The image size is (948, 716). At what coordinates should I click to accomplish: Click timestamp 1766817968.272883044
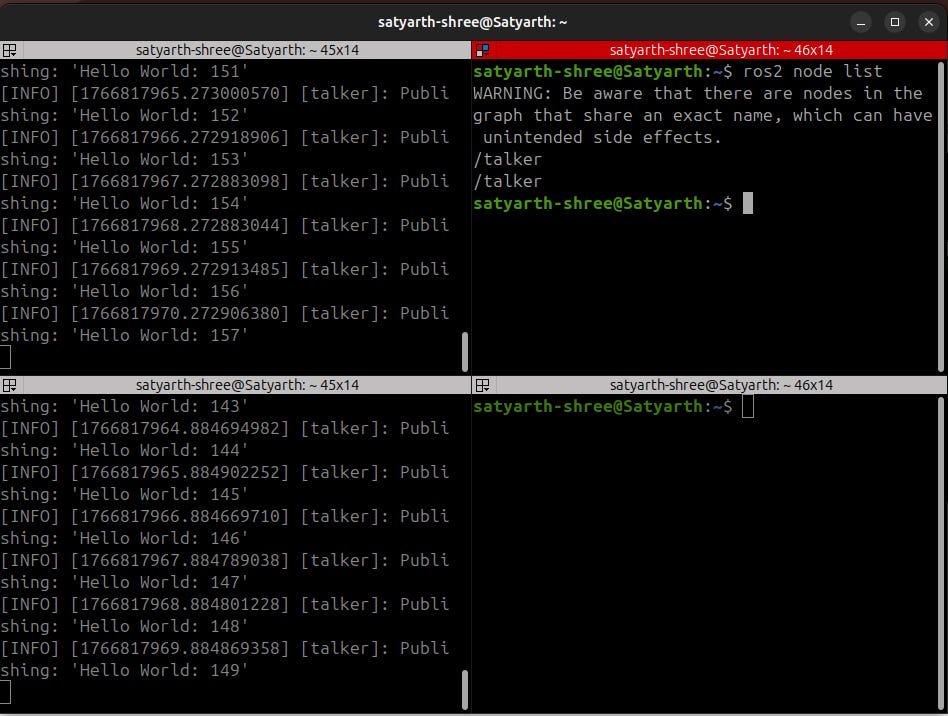pyautogui.click(x=180, y=226)
